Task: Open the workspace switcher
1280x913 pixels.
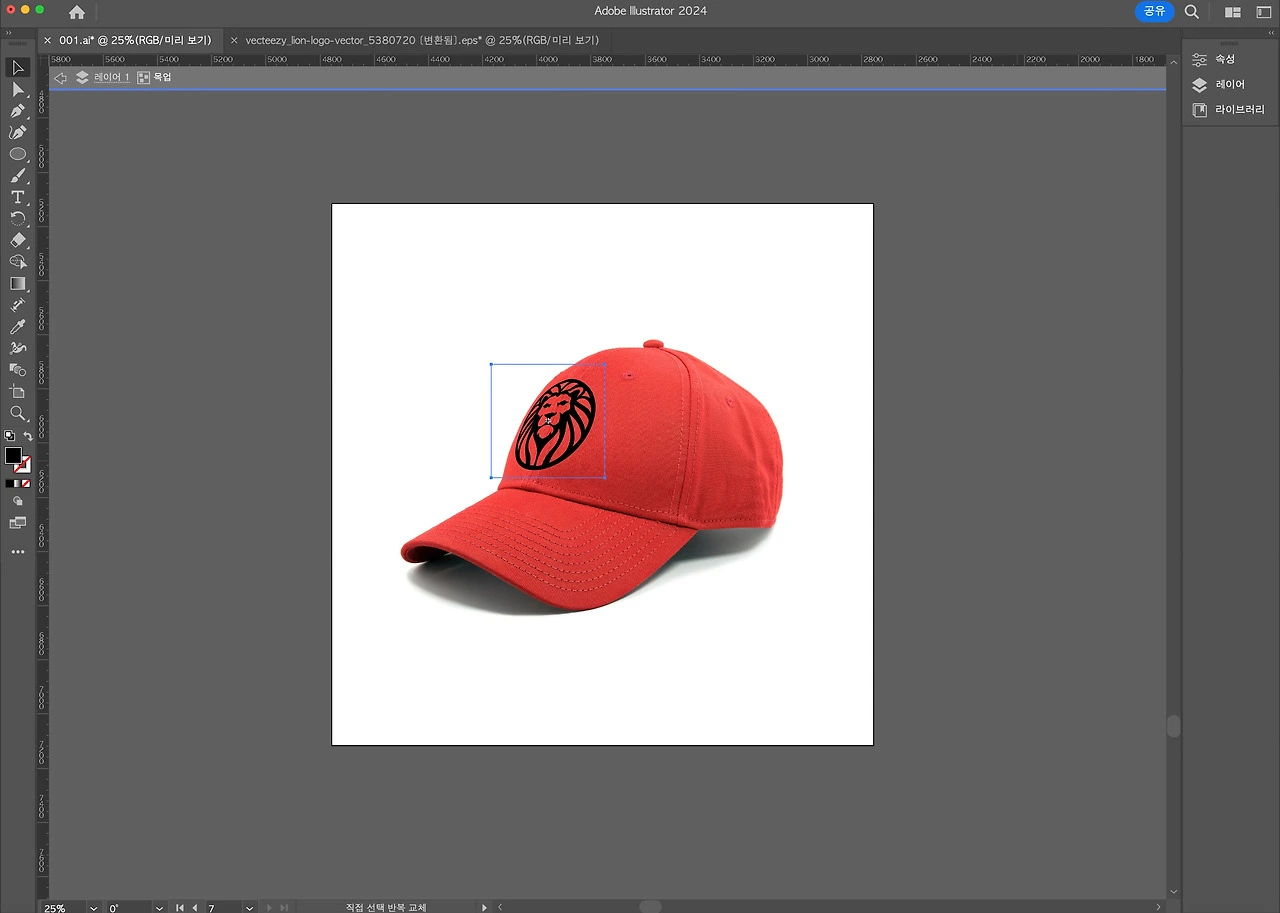Action: pos(1263,12)
